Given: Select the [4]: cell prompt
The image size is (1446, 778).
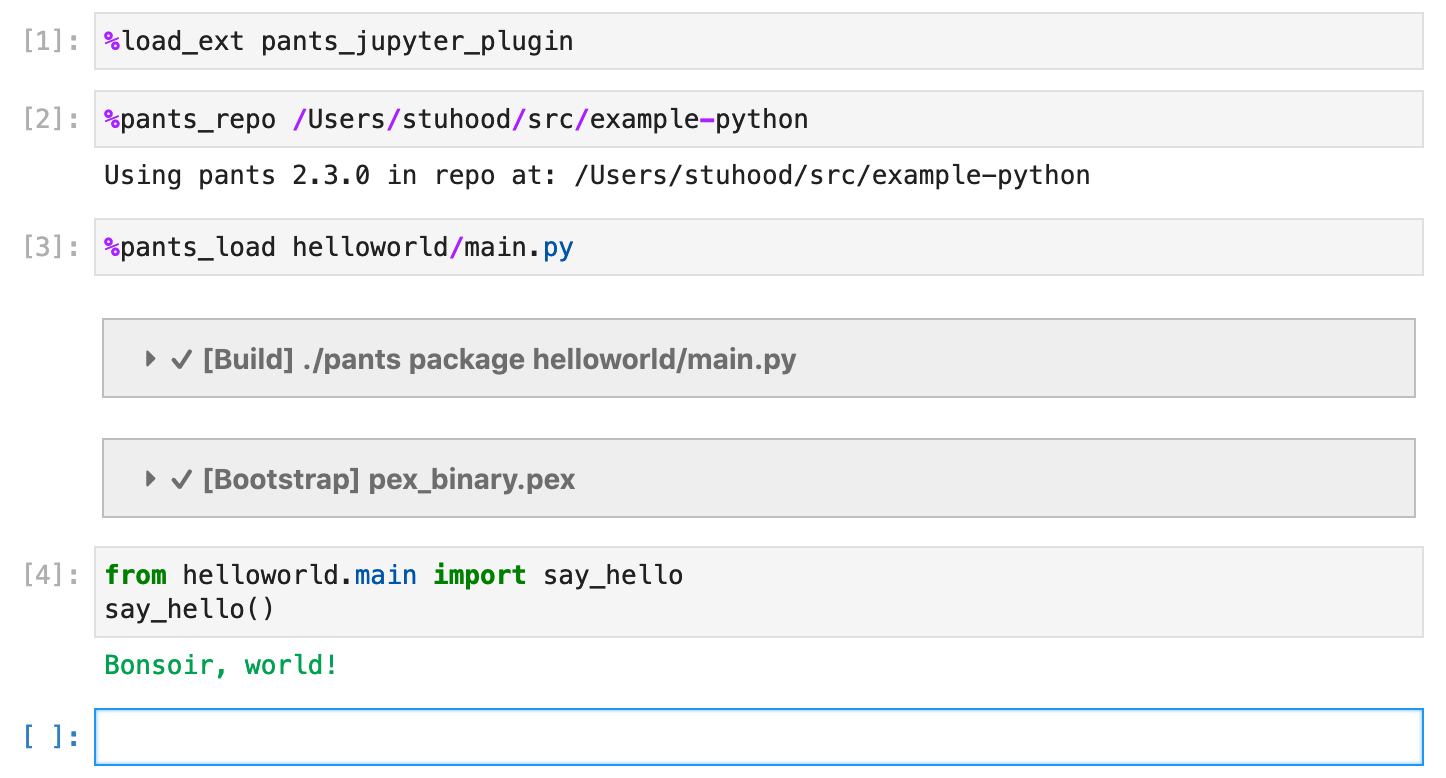Looking at the screenshot, I should pos(51,576).
